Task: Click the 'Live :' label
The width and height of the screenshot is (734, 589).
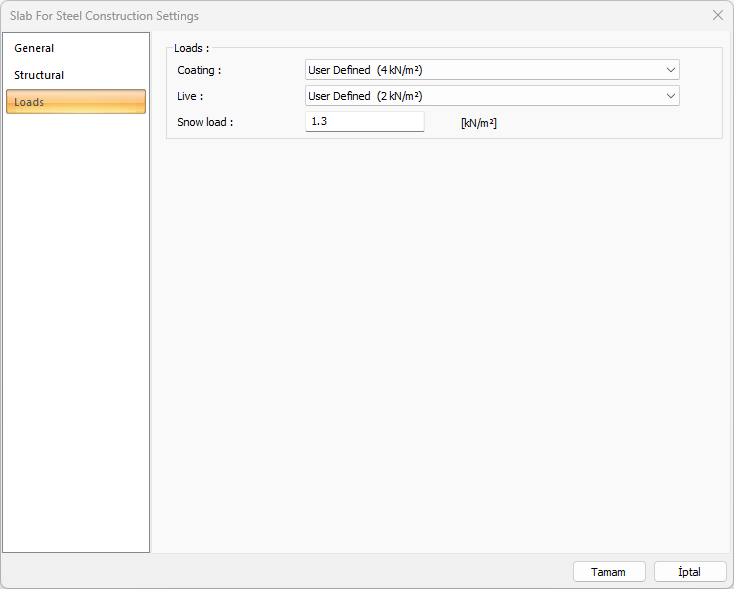Action: pyautogui.click(x=190, y=96)
